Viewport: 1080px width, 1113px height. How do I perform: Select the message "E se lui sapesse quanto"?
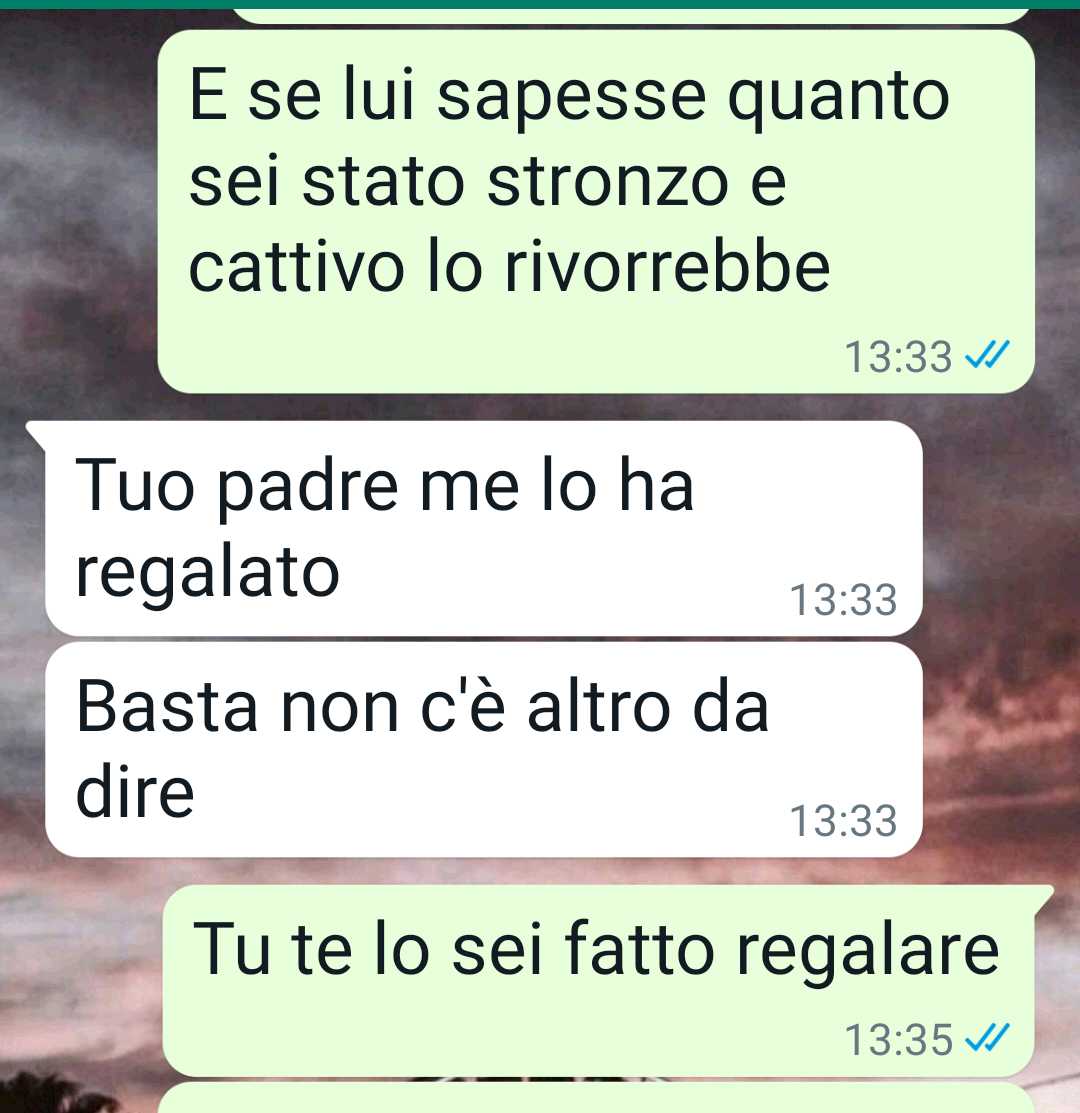point(596,212)
